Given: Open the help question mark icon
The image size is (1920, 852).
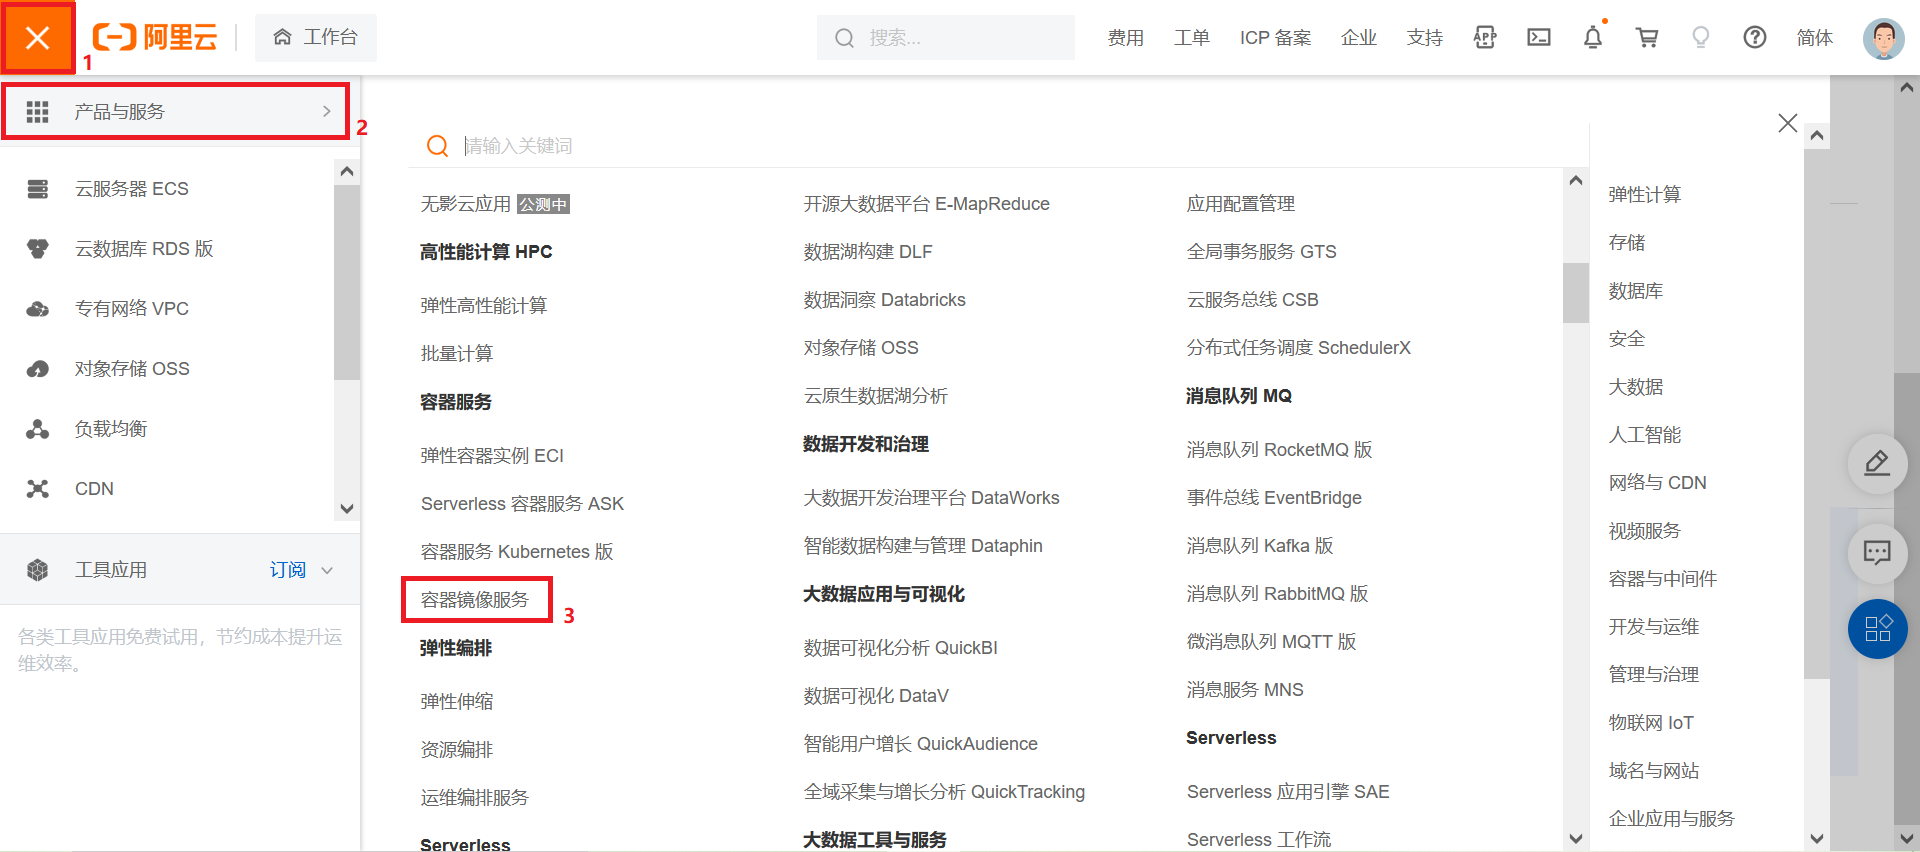Looking at the screenshot, I should [x=1754, y=37].
